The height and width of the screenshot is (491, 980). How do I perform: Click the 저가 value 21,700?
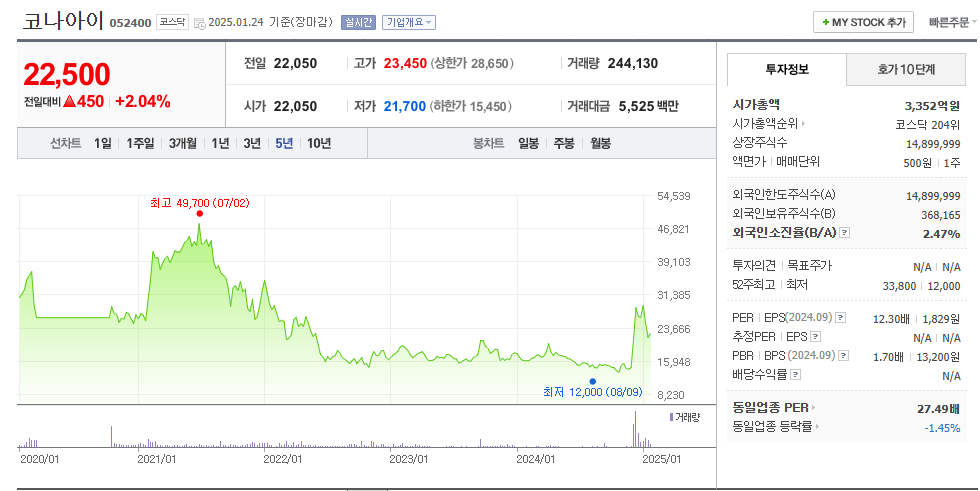[x=404, y=107]
